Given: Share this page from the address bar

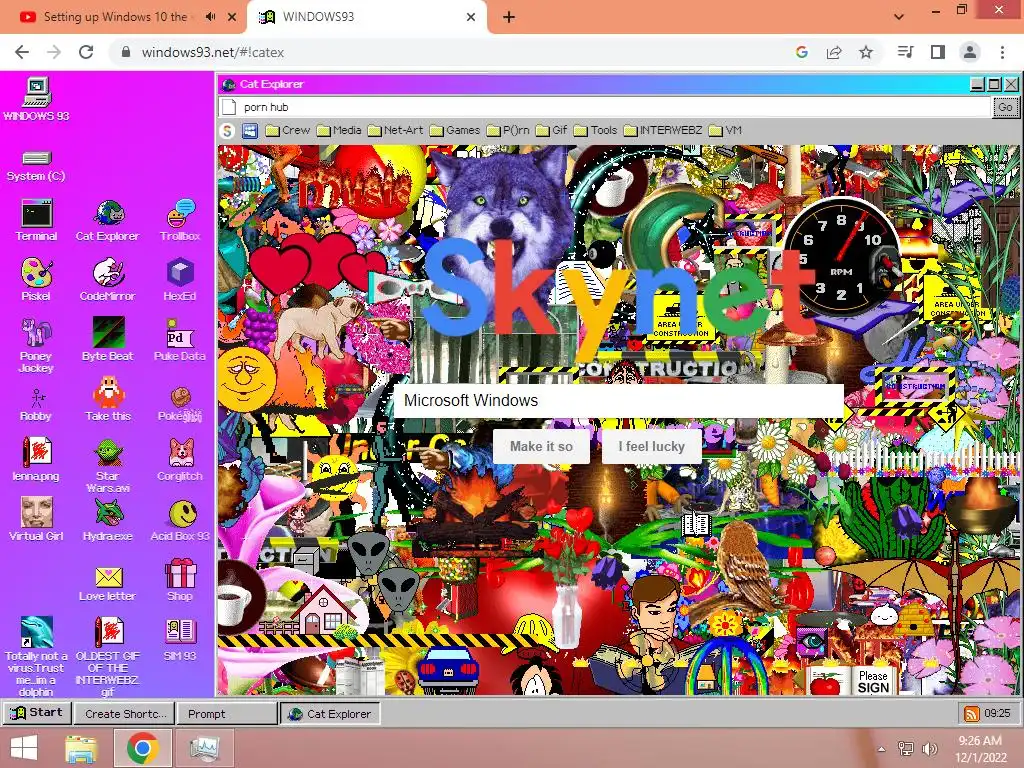Looking at the screenshot, I should tap(834, 52).
